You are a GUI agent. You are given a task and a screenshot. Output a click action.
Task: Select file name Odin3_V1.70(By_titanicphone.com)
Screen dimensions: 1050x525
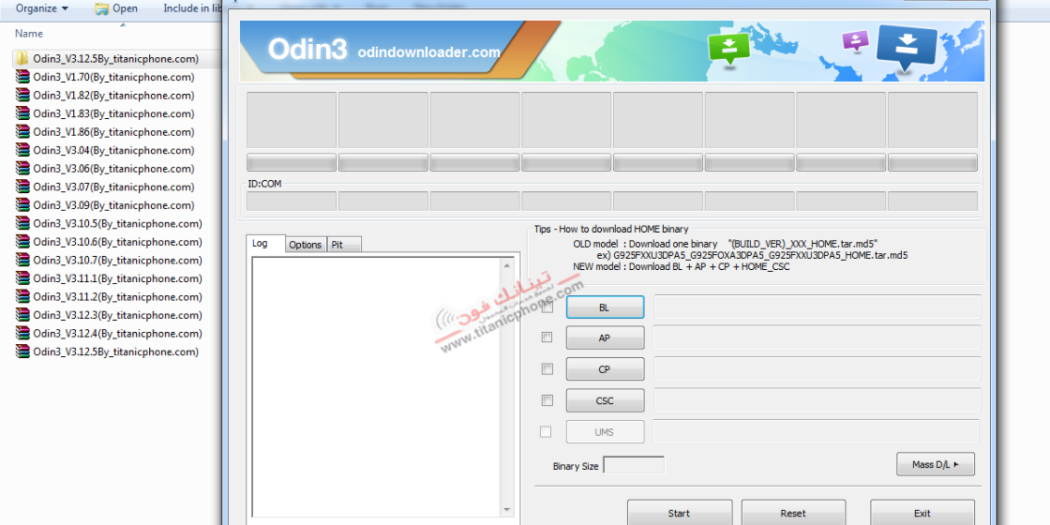coord(114,77)
